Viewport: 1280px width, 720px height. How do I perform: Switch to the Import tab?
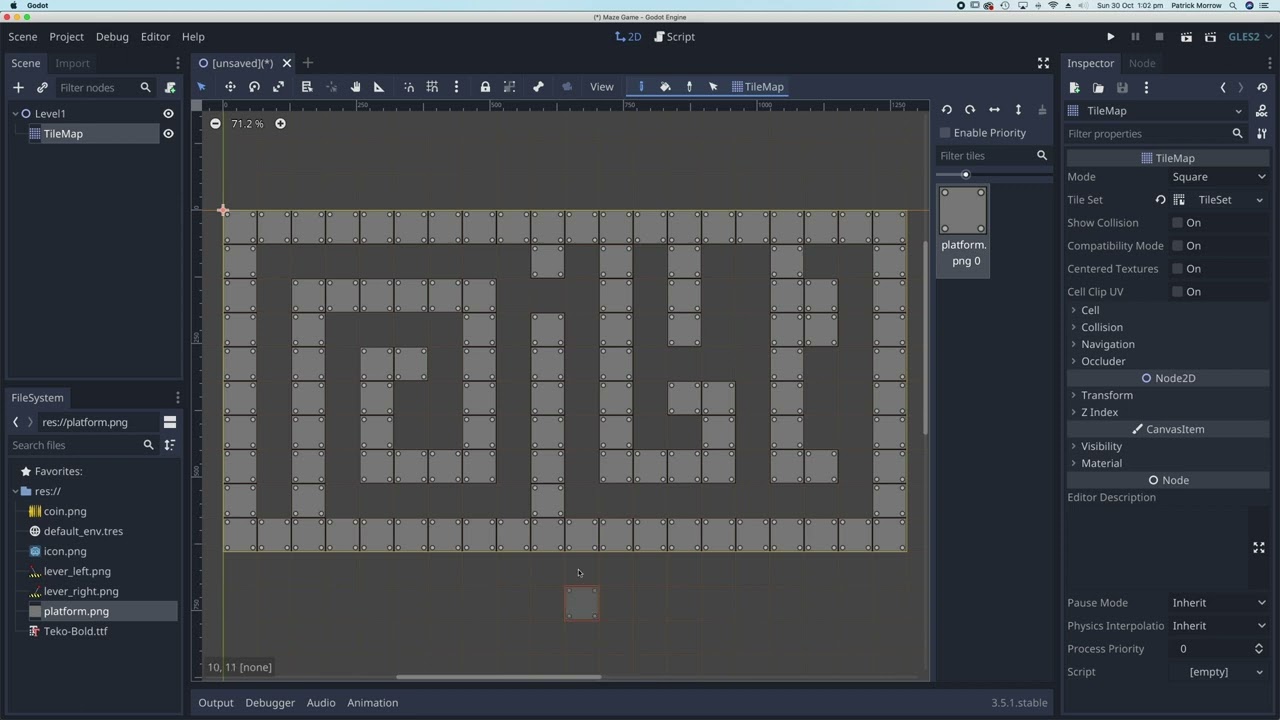click(x=72, y=63)
